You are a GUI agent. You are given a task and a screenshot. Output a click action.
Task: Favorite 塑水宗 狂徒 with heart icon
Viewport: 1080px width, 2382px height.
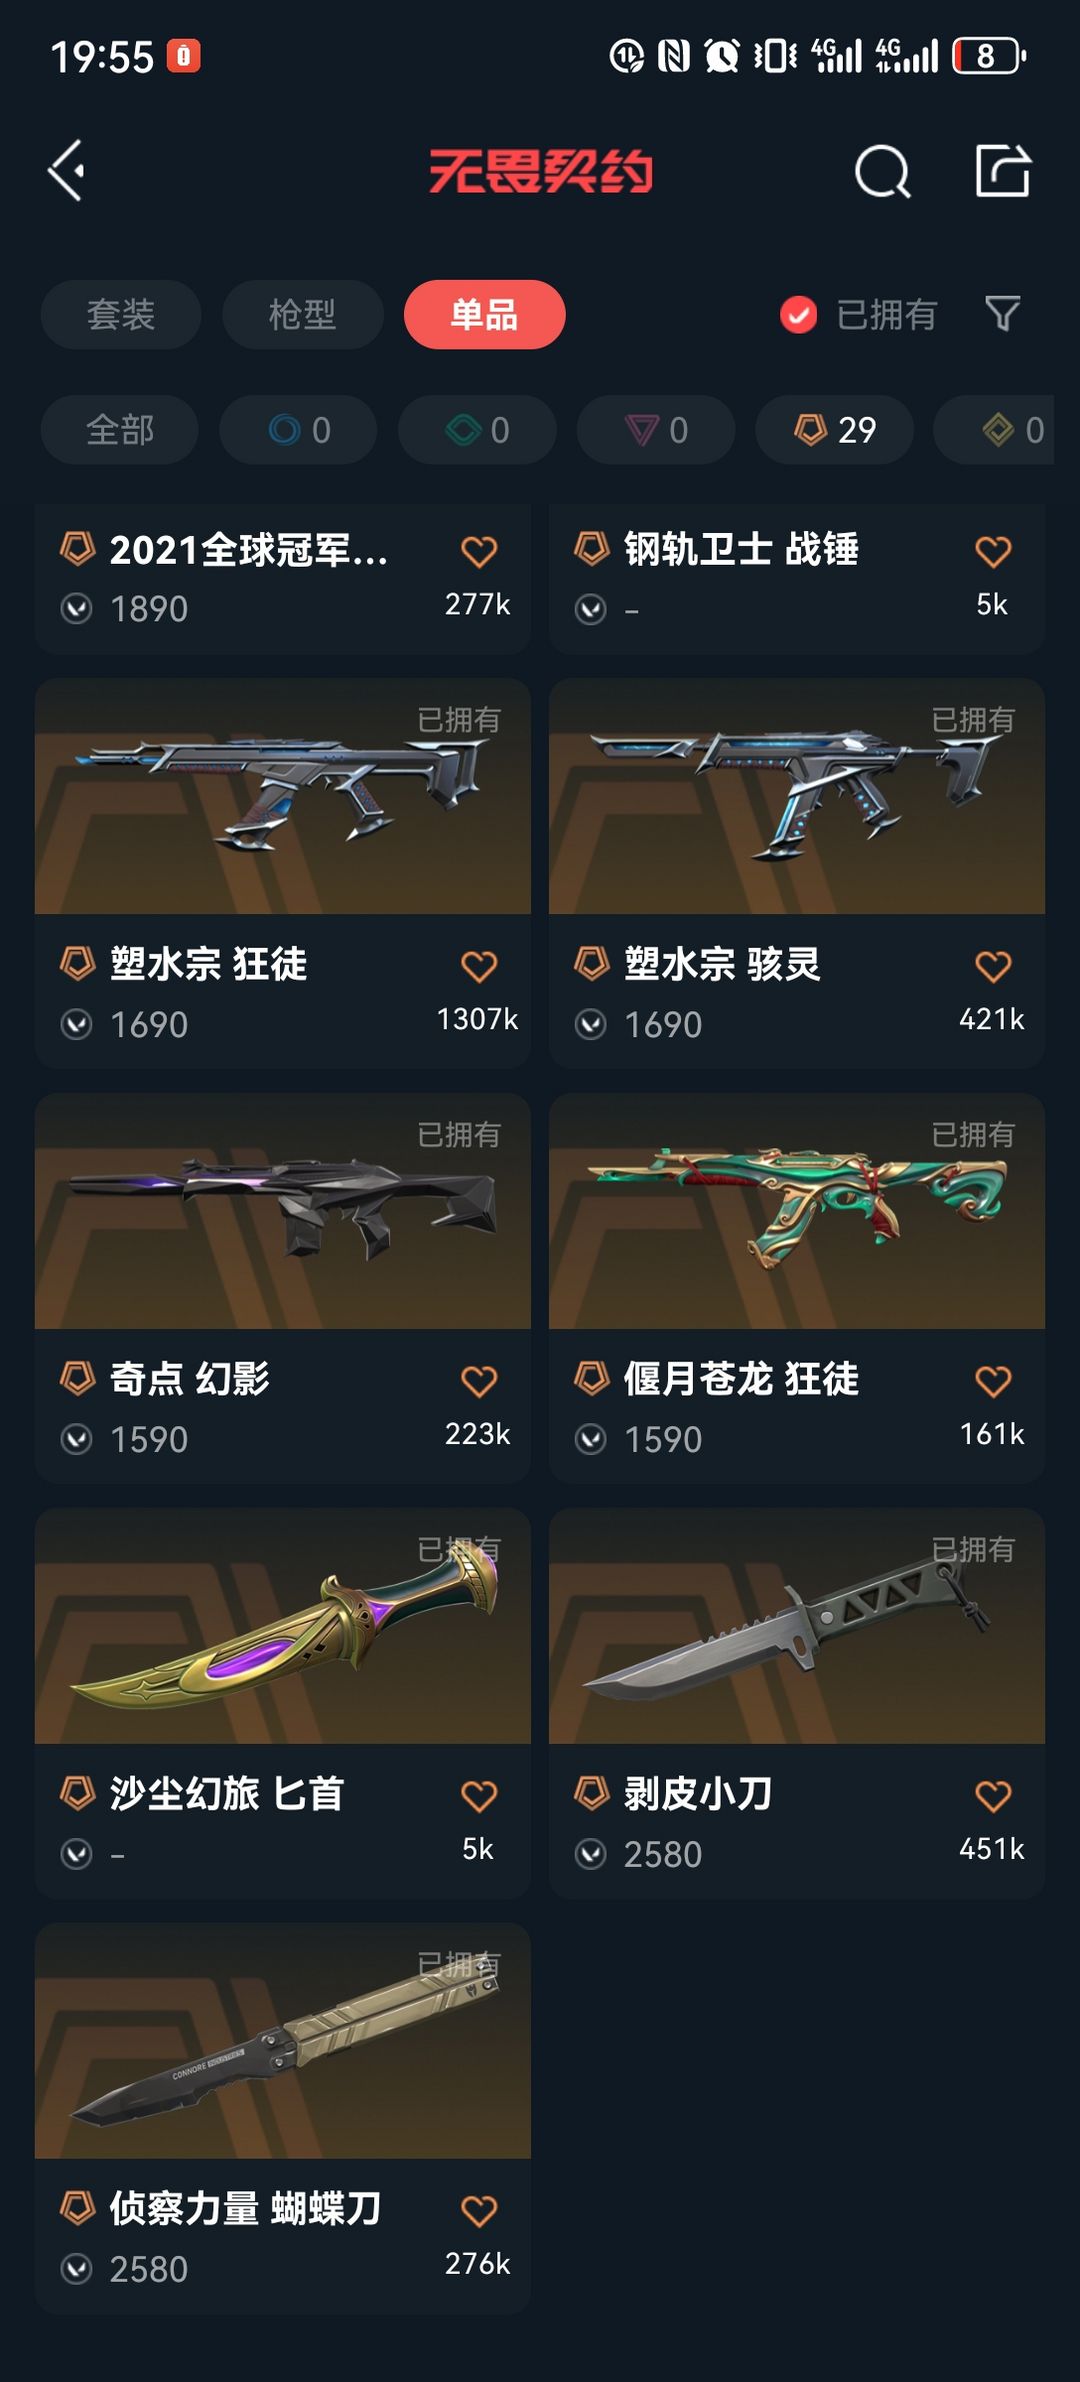479,967
